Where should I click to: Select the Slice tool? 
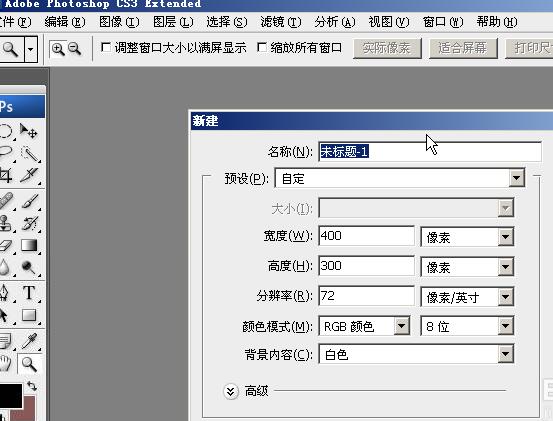pos(29,175)
